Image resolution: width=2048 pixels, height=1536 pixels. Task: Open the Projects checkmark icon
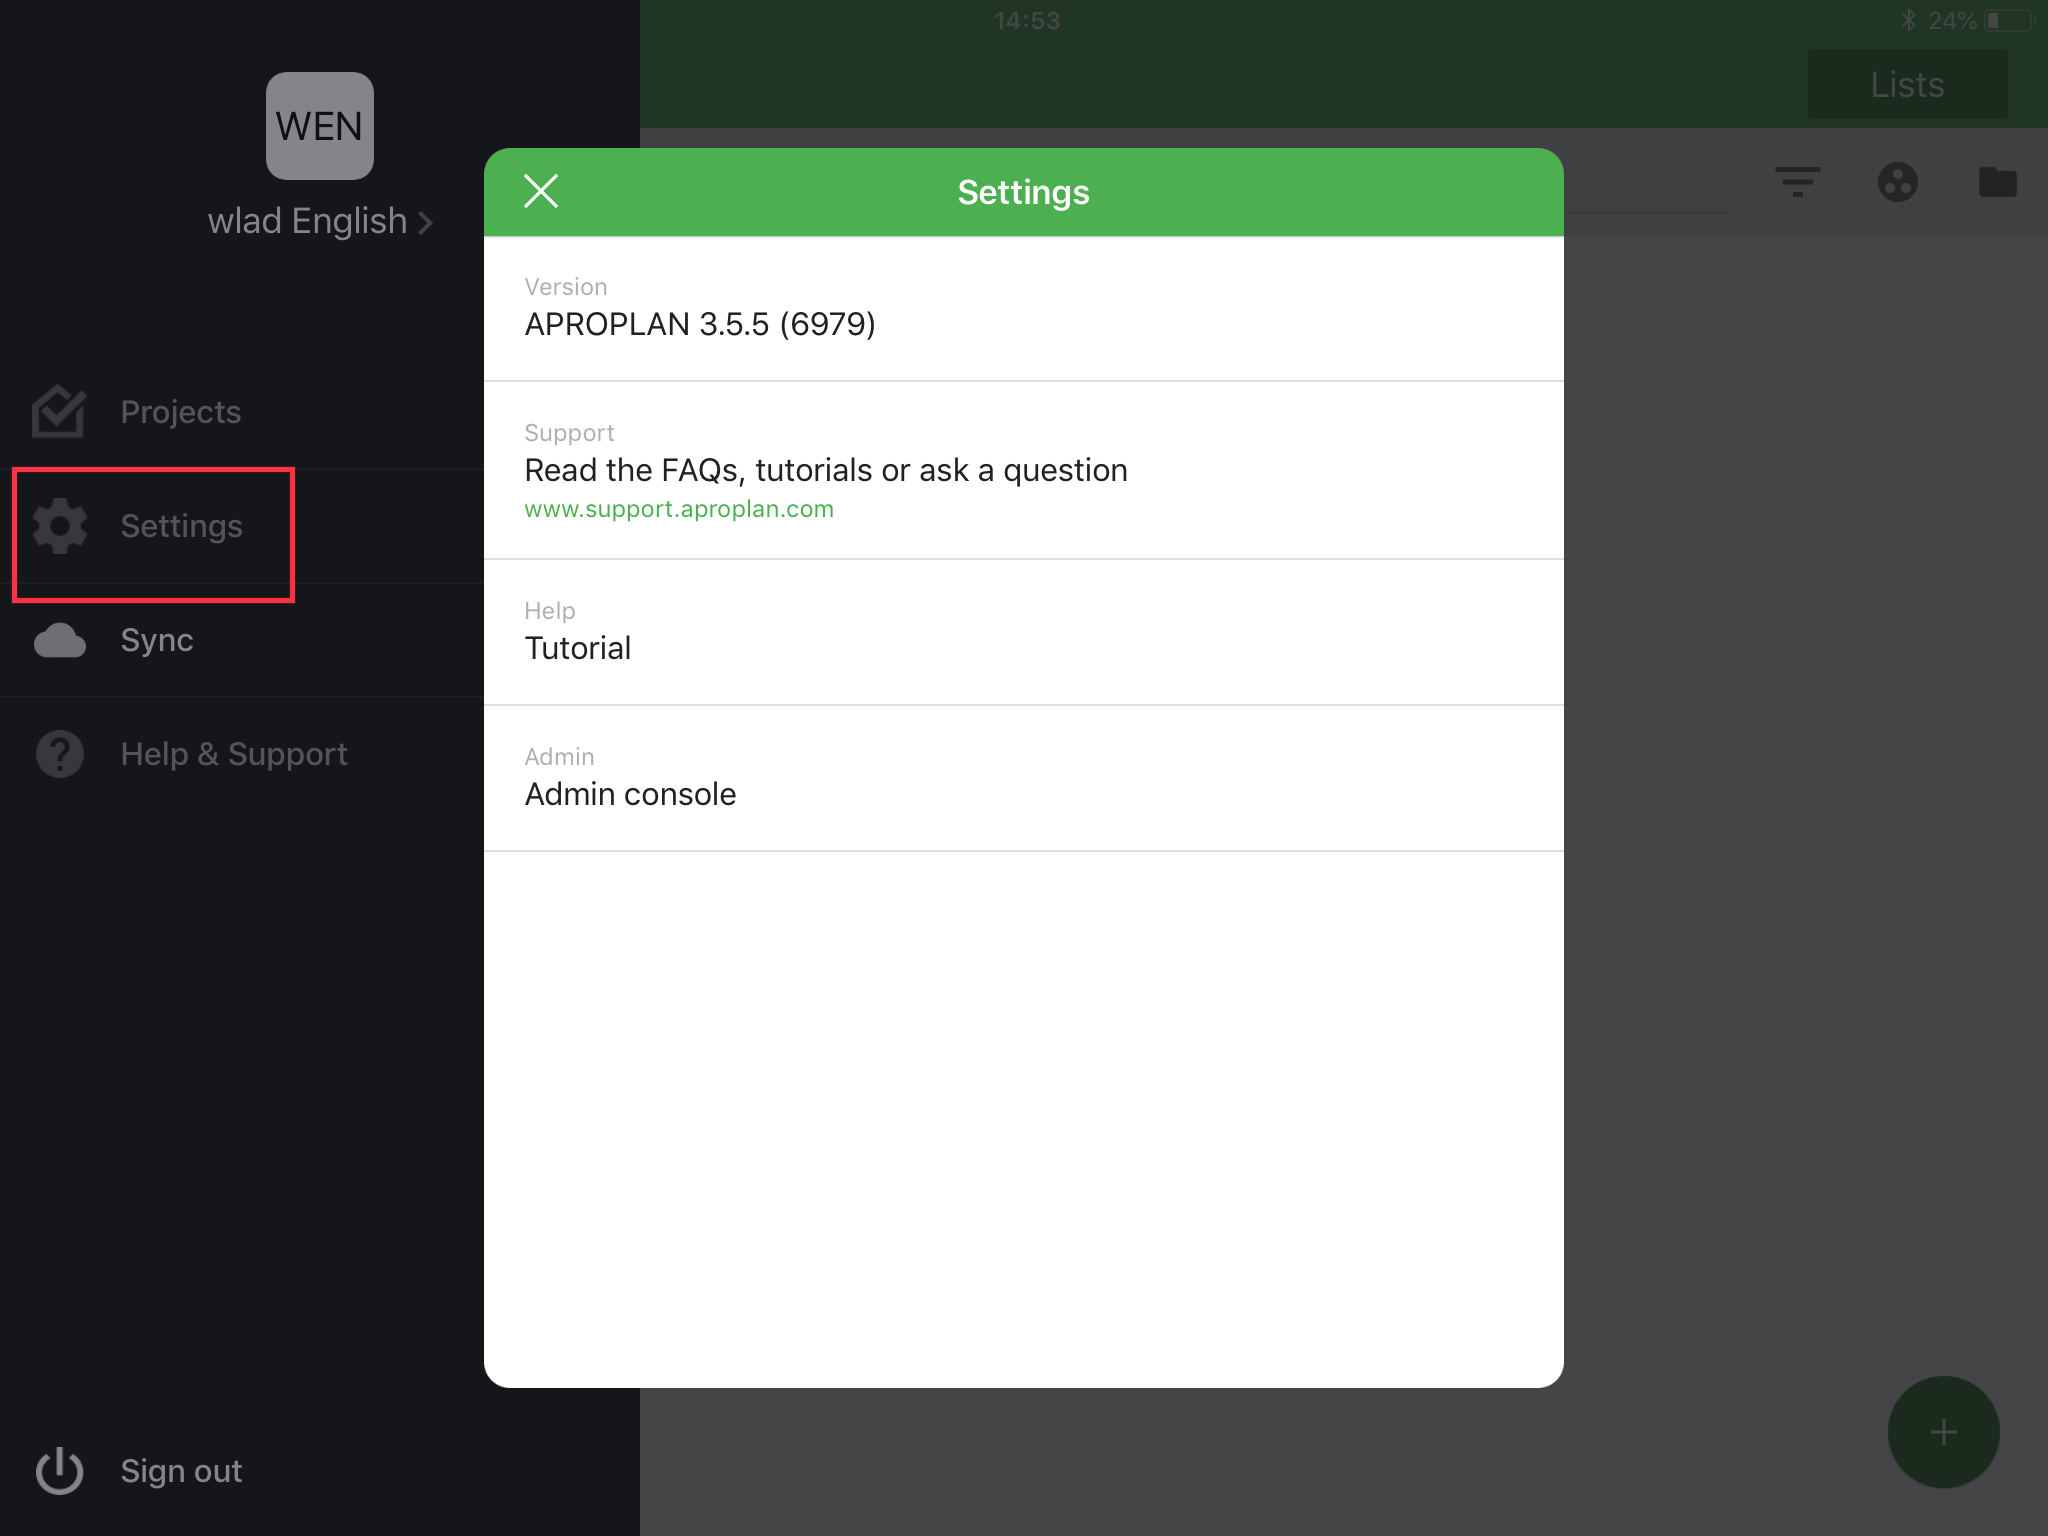click(x=59, y=412)
